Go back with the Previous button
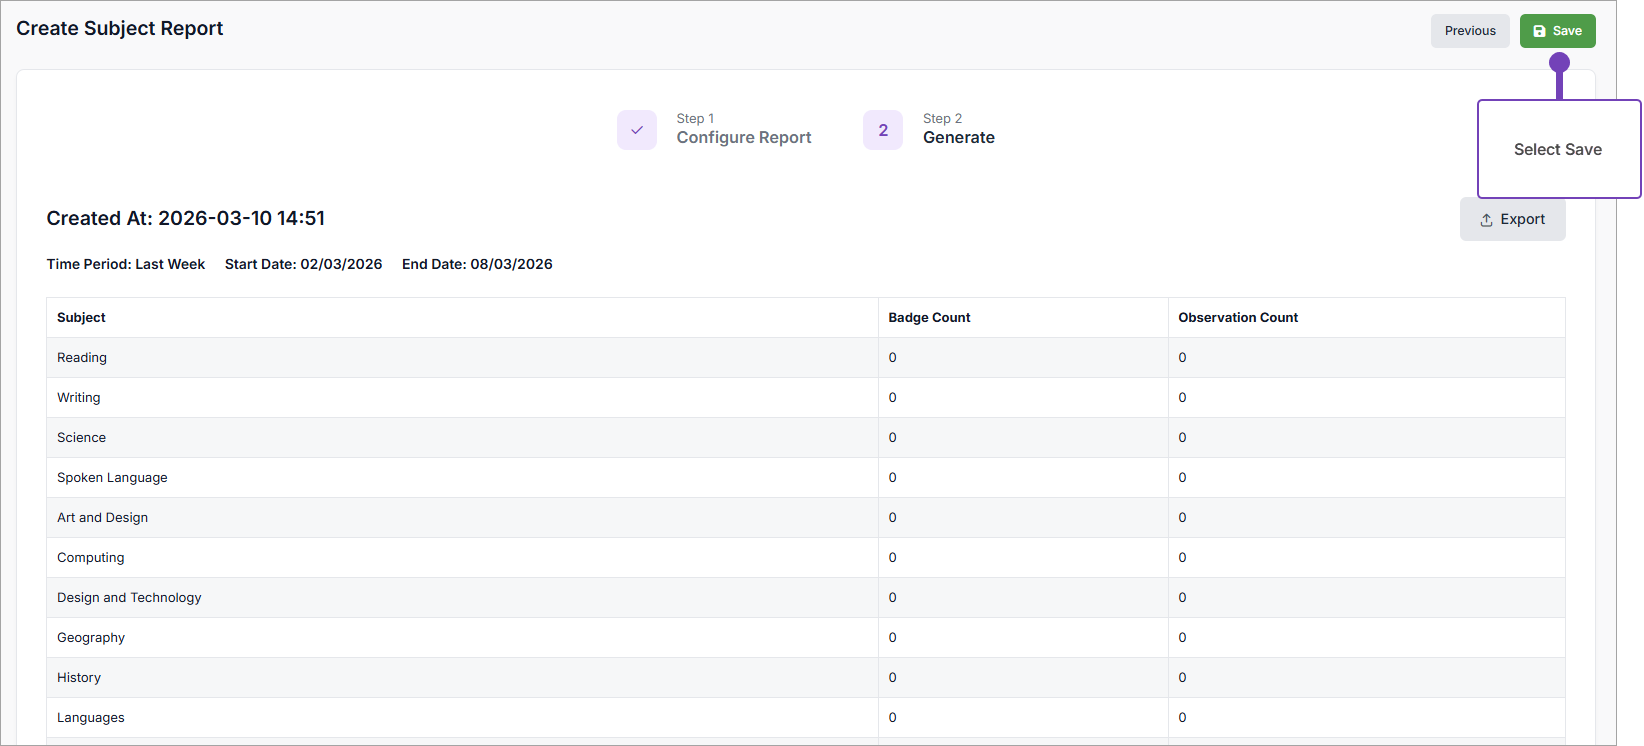1644x746 pixels. pyautogui.click(x=1470, y=31)
